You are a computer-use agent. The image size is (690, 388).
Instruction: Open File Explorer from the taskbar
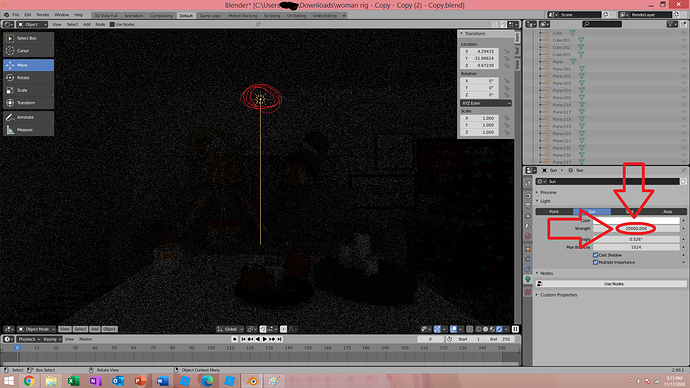tap(51, 381)
